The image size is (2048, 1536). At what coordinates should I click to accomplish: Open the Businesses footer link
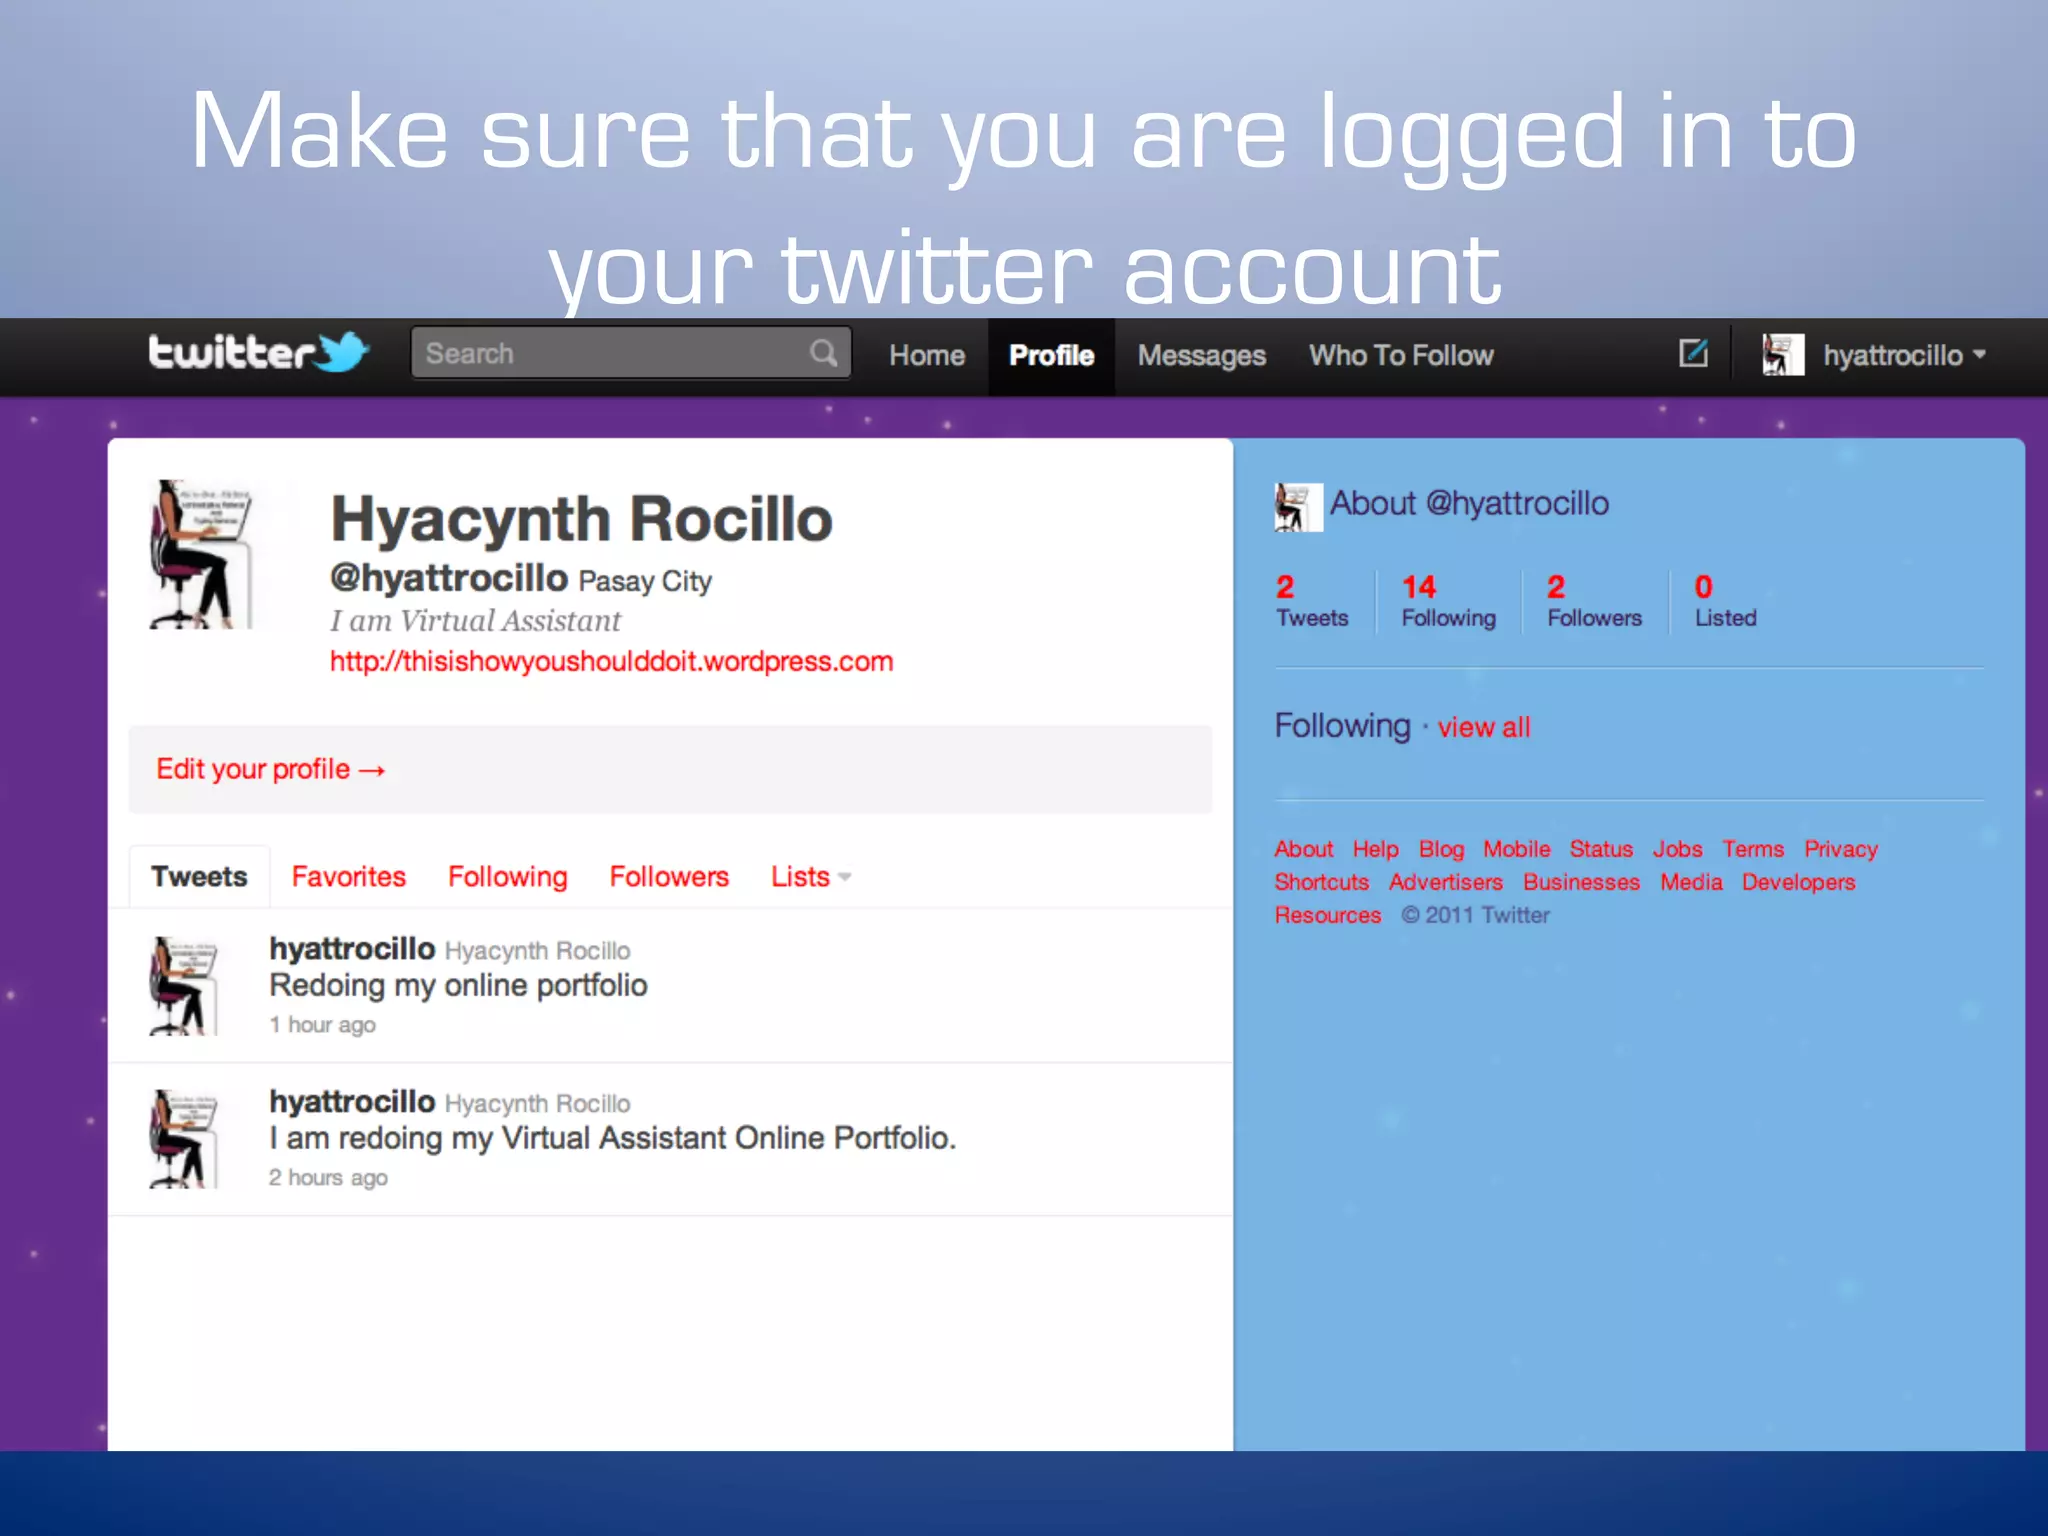1581,882
